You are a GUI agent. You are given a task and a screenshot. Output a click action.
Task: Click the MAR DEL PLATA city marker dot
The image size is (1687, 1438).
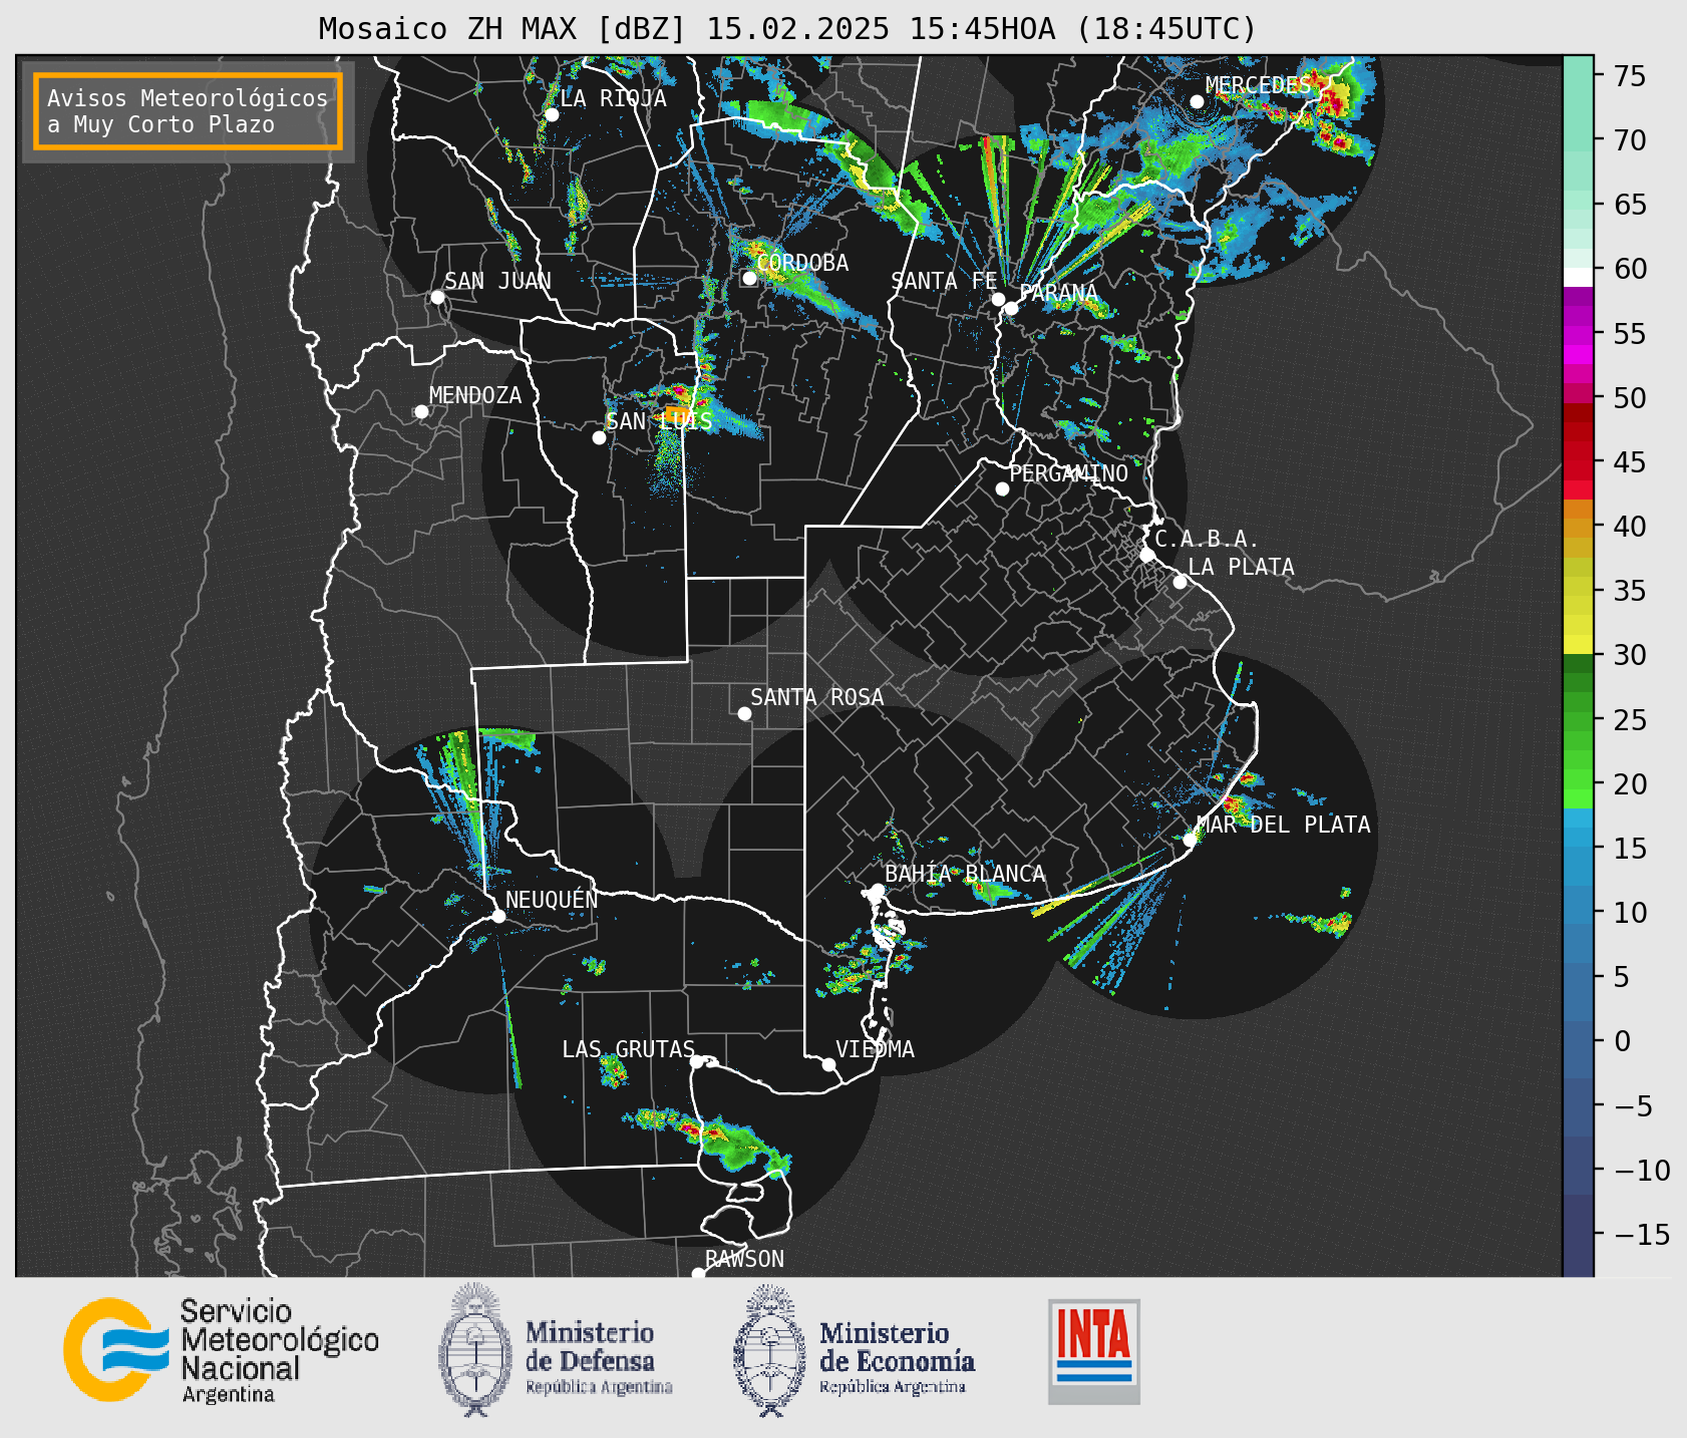(1190, 840)
